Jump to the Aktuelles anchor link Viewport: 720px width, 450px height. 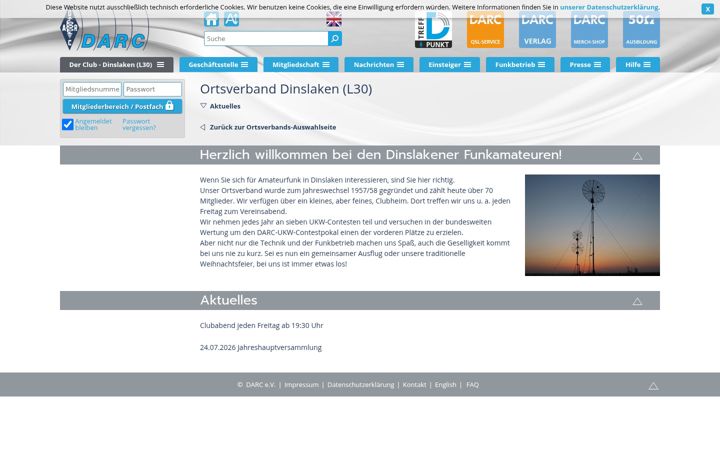[225, 106]
